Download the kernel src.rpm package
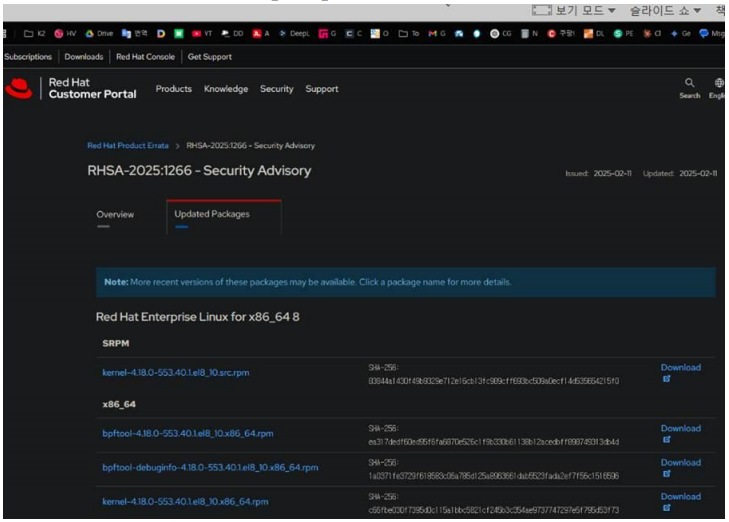The image size is (729, 522). [x=681, y=367]
